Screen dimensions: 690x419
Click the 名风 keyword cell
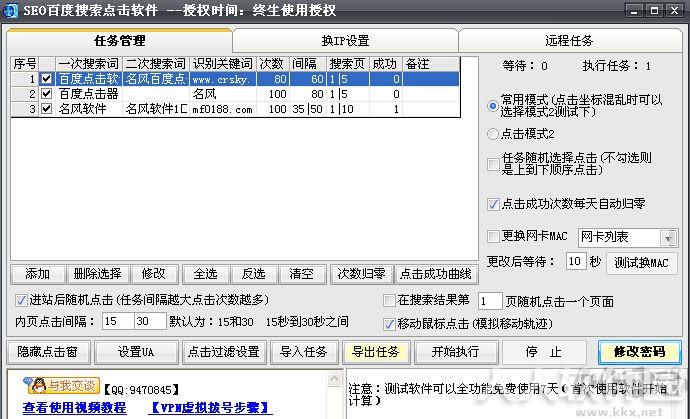[x=223, y=94]
